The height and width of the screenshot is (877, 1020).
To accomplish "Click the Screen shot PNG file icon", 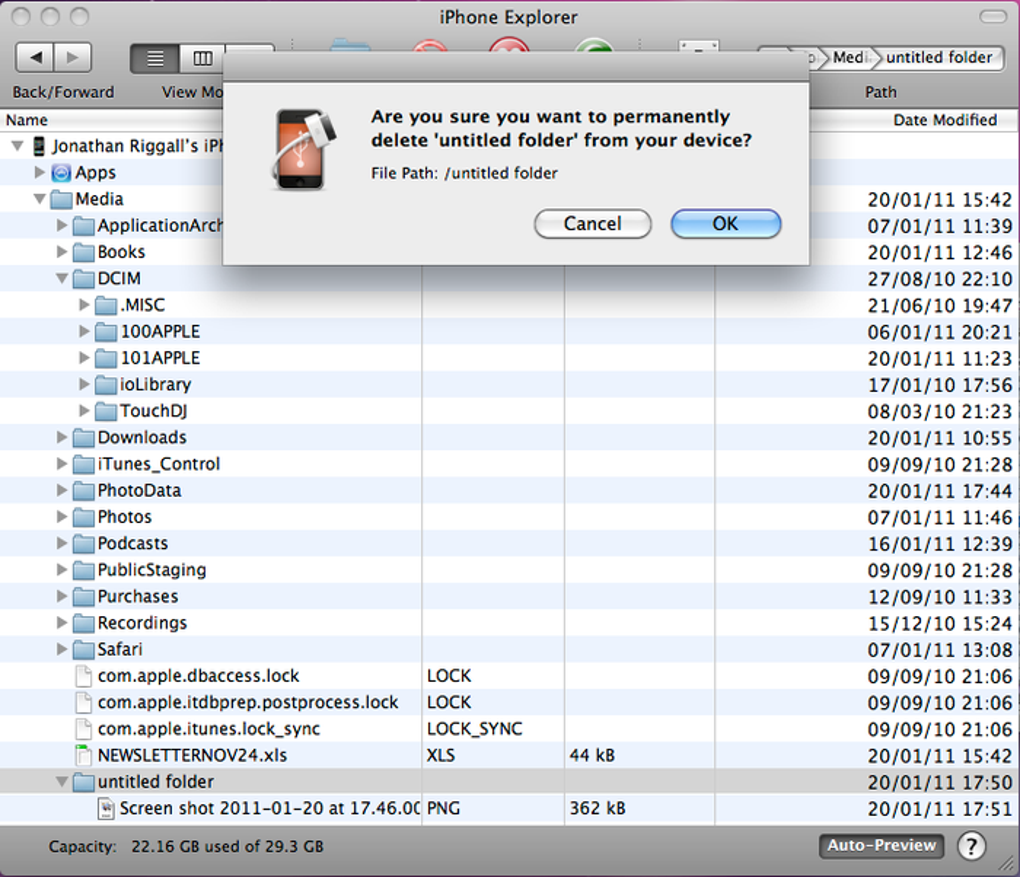I will pyautogui.click(x=105, y=809).
